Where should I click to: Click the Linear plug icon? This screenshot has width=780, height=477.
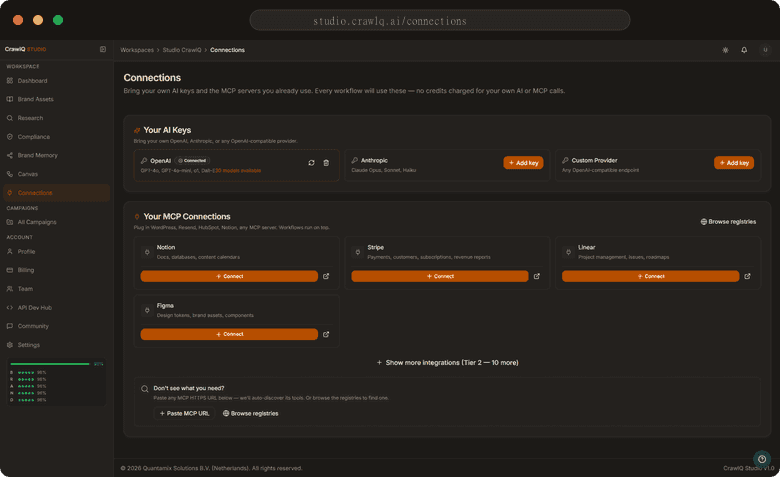tap(569, 252)
